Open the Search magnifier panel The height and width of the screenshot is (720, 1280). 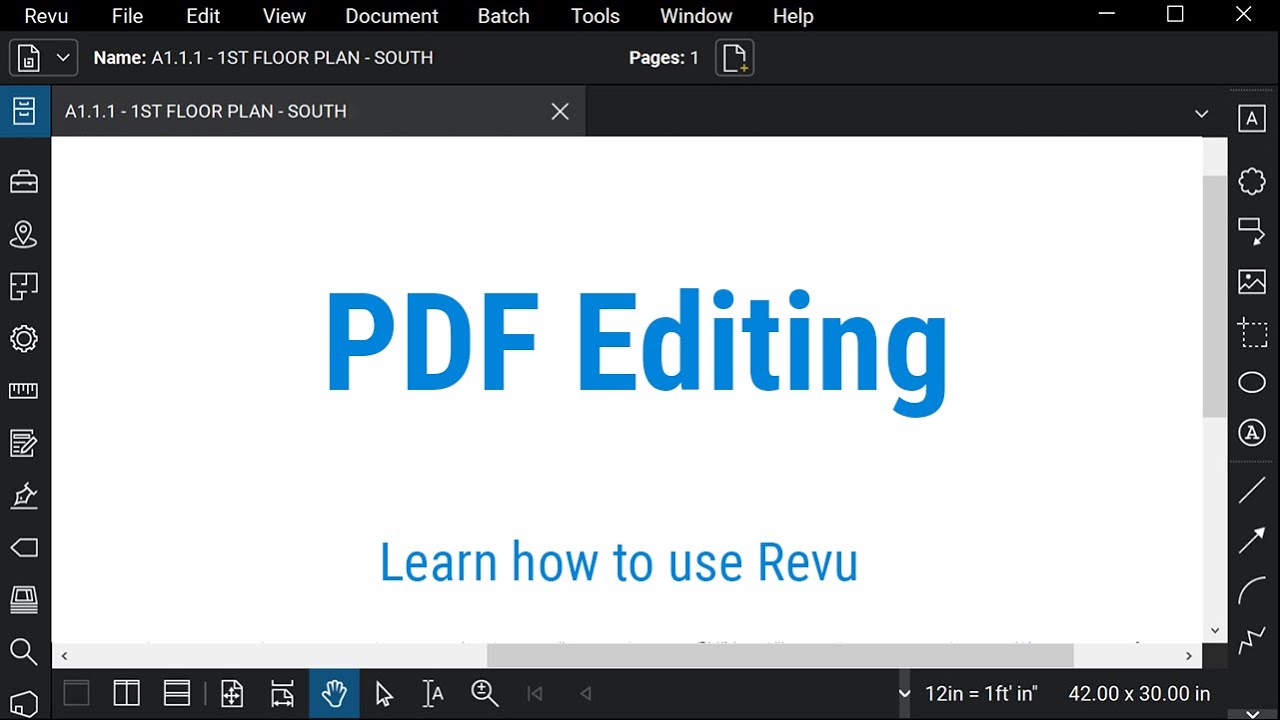click(24, 651)
